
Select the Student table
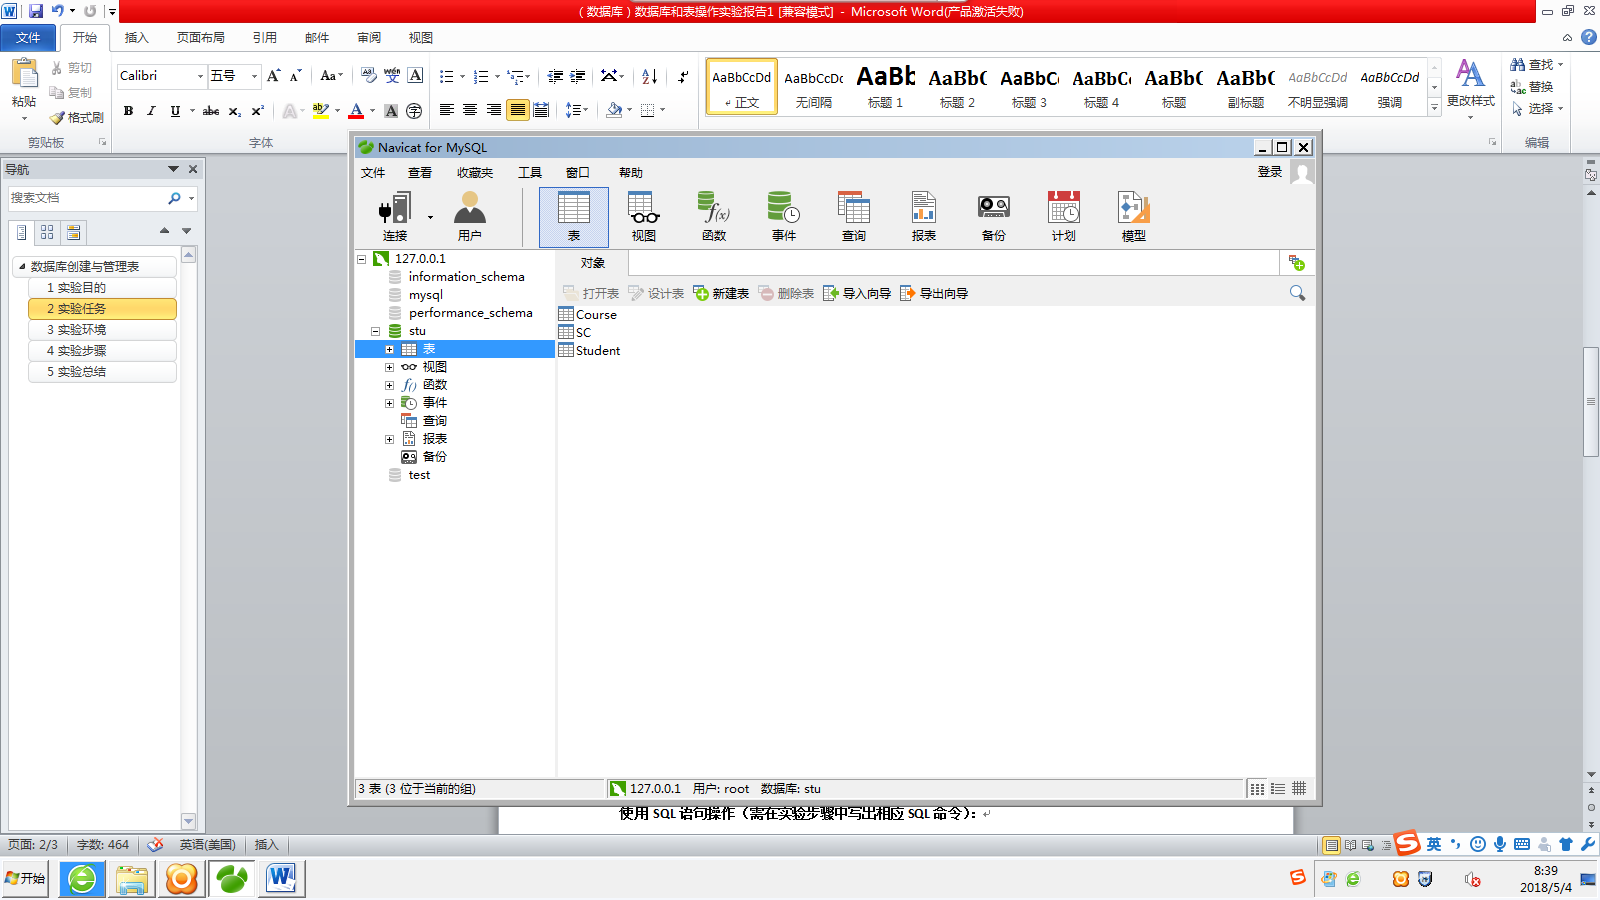click(590, 350)
